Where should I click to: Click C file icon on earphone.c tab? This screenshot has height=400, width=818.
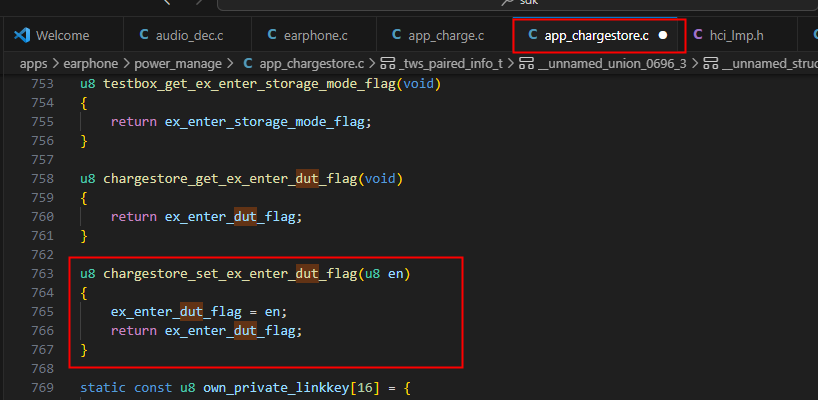click(272, 35)
